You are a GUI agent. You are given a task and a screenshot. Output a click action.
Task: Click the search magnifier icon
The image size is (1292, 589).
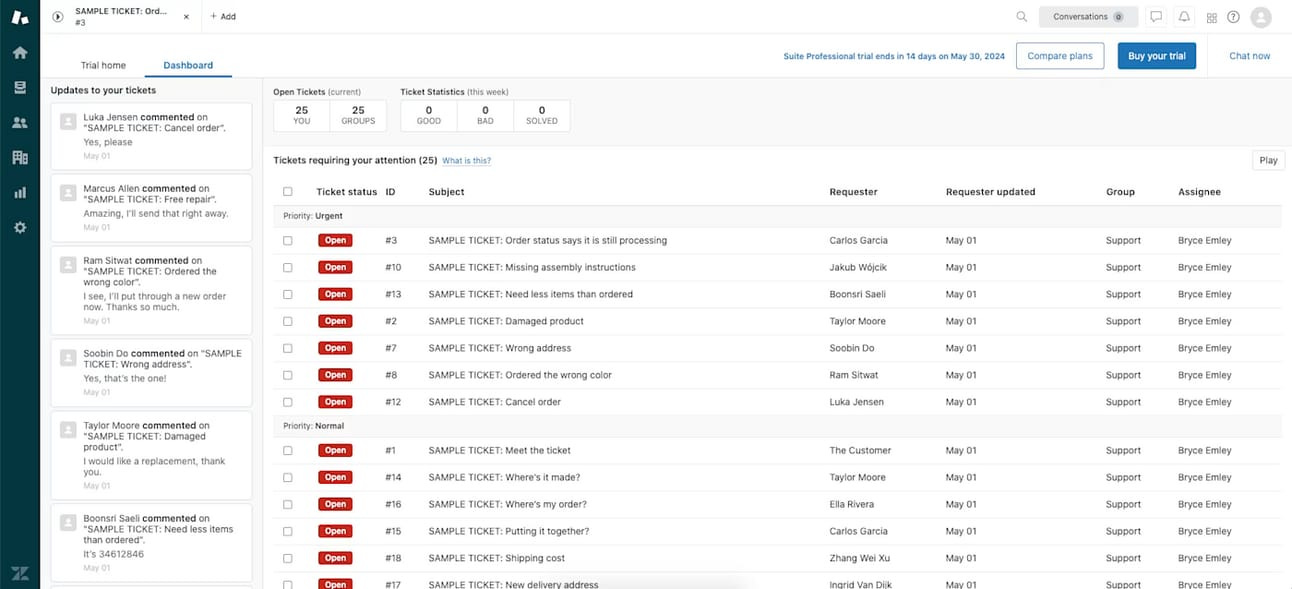pos(1021,17)
